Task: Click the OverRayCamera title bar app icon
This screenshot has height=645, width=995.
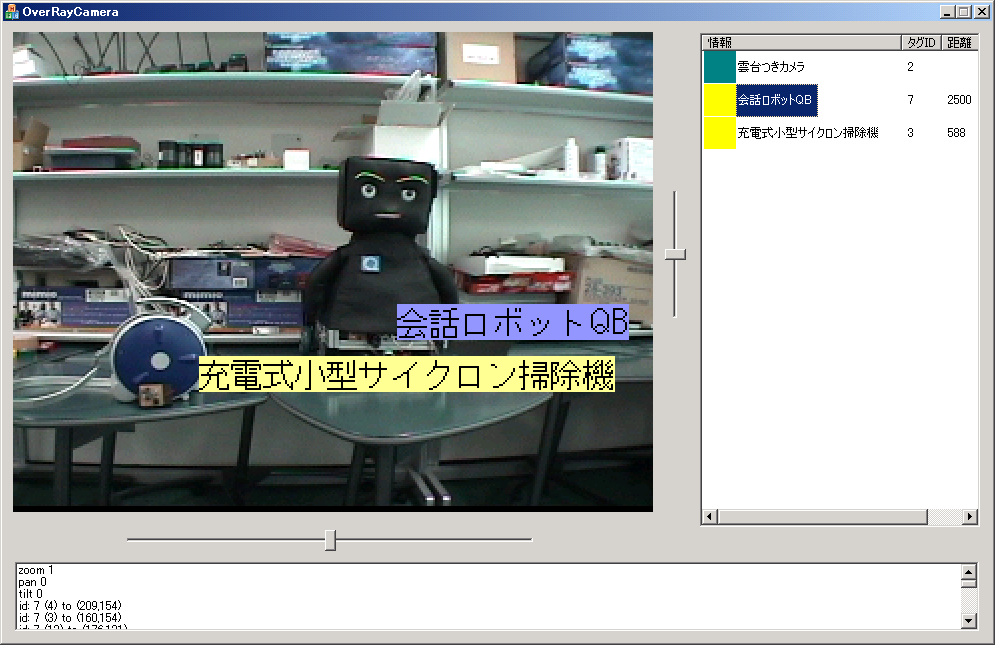Action: tap(11, 11)
